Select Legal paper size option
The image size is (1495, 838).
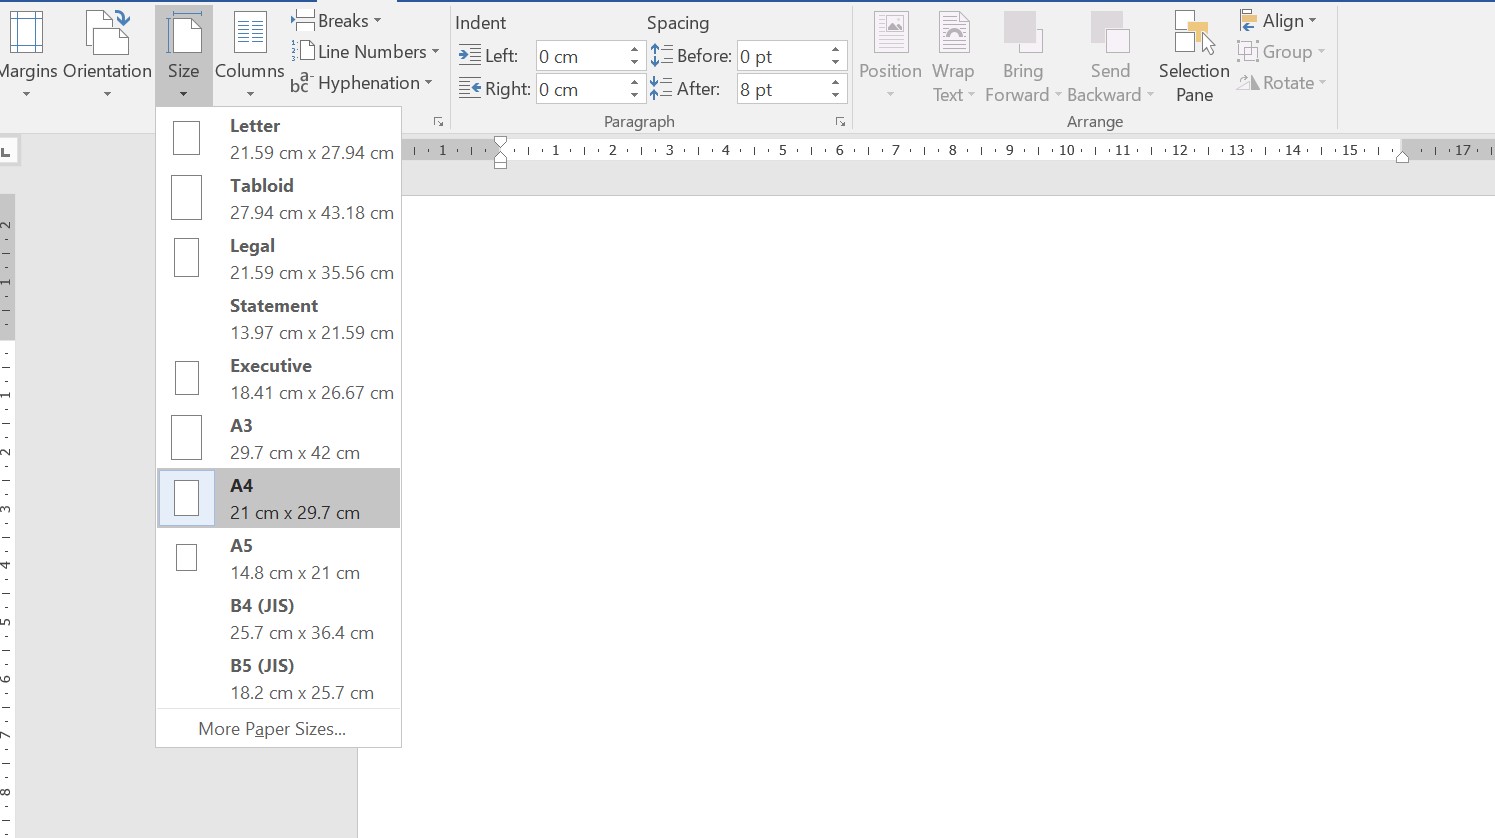pos(279,258)
